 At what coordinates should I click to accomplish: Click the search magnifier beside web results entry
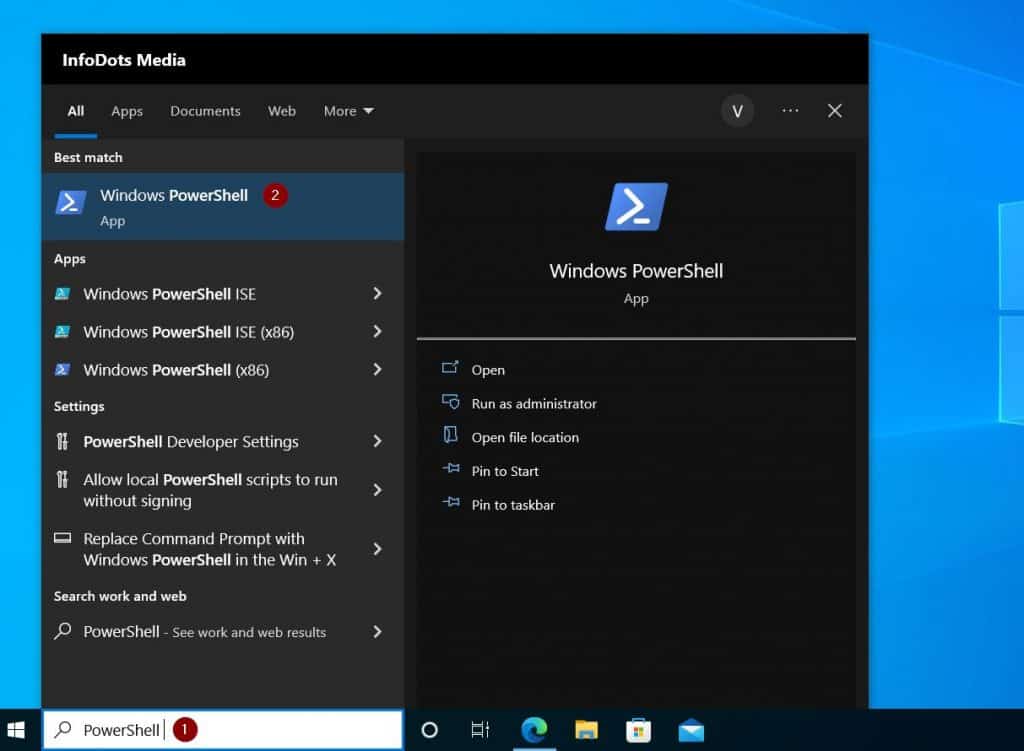[63, 631]
